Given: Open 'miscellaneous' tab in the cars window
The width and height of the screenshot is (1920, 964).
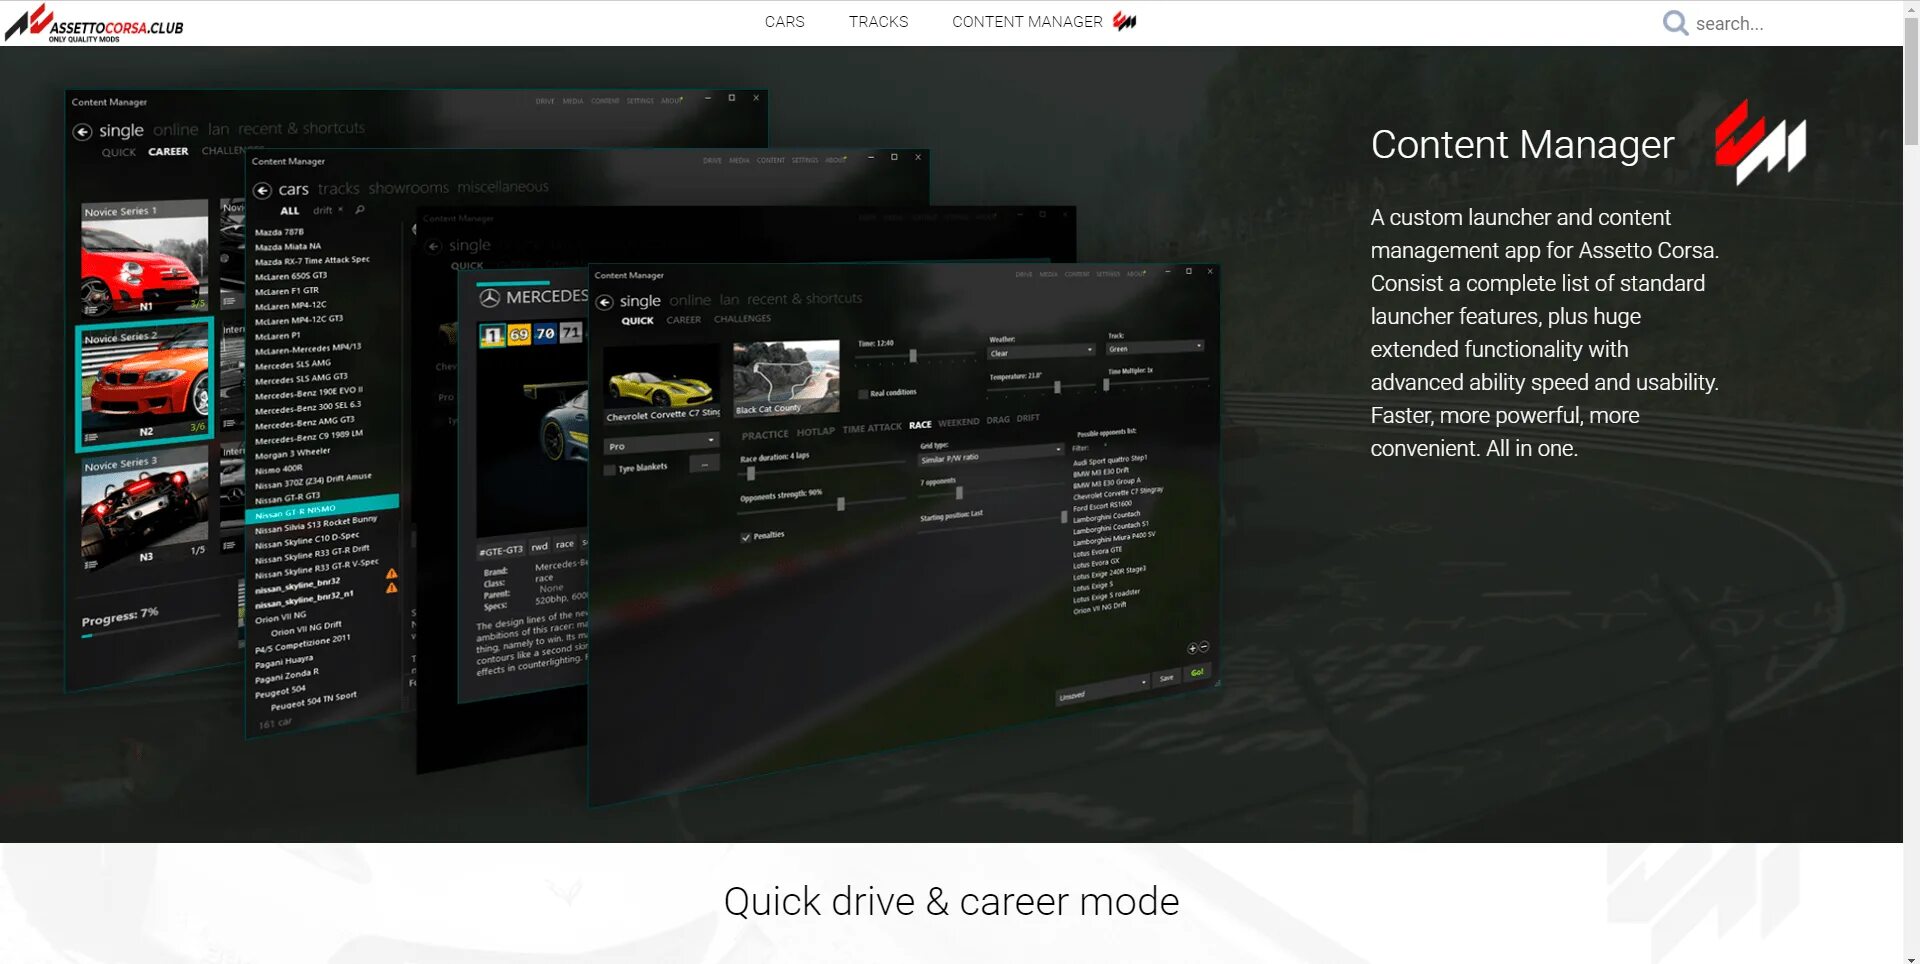Looking at the screenshot, I should click(x=503, y=187).
